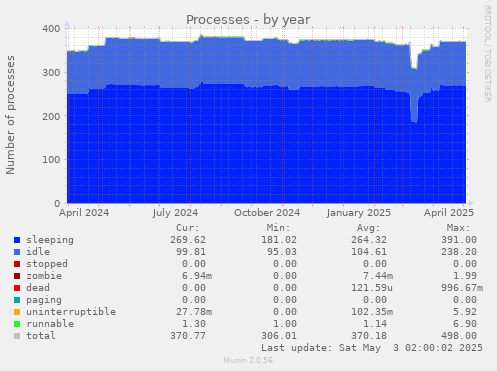This screenshot has height=371, width=497.
Task: Select runnable maximum value 6.90
Action: coord(465,324)
